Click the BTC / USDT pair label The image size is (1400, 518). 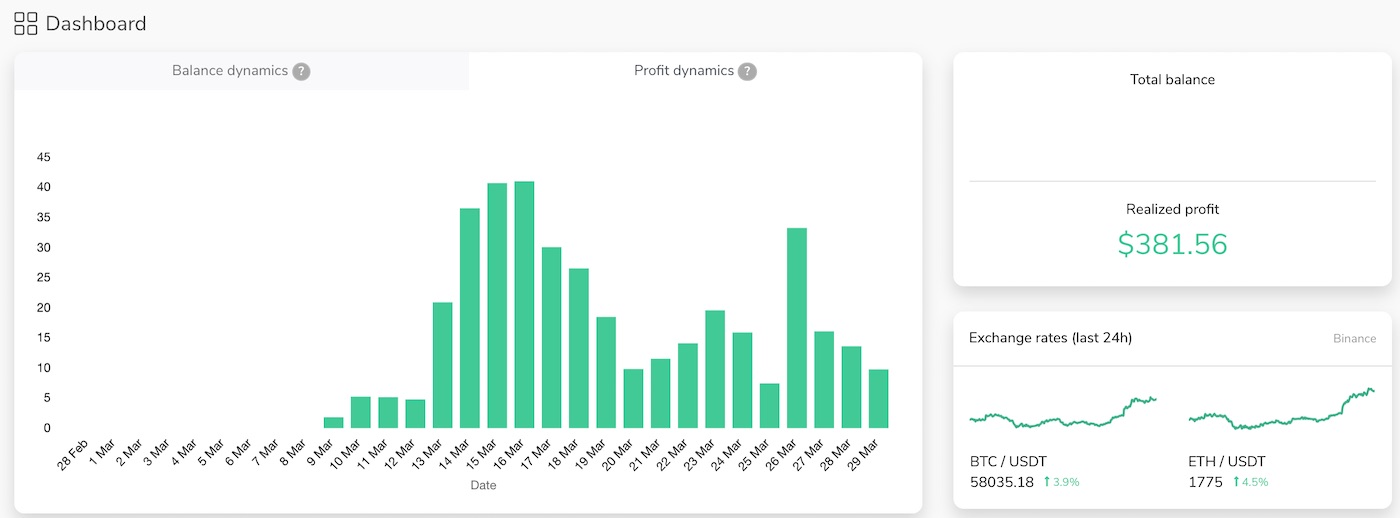point(1008,462)
